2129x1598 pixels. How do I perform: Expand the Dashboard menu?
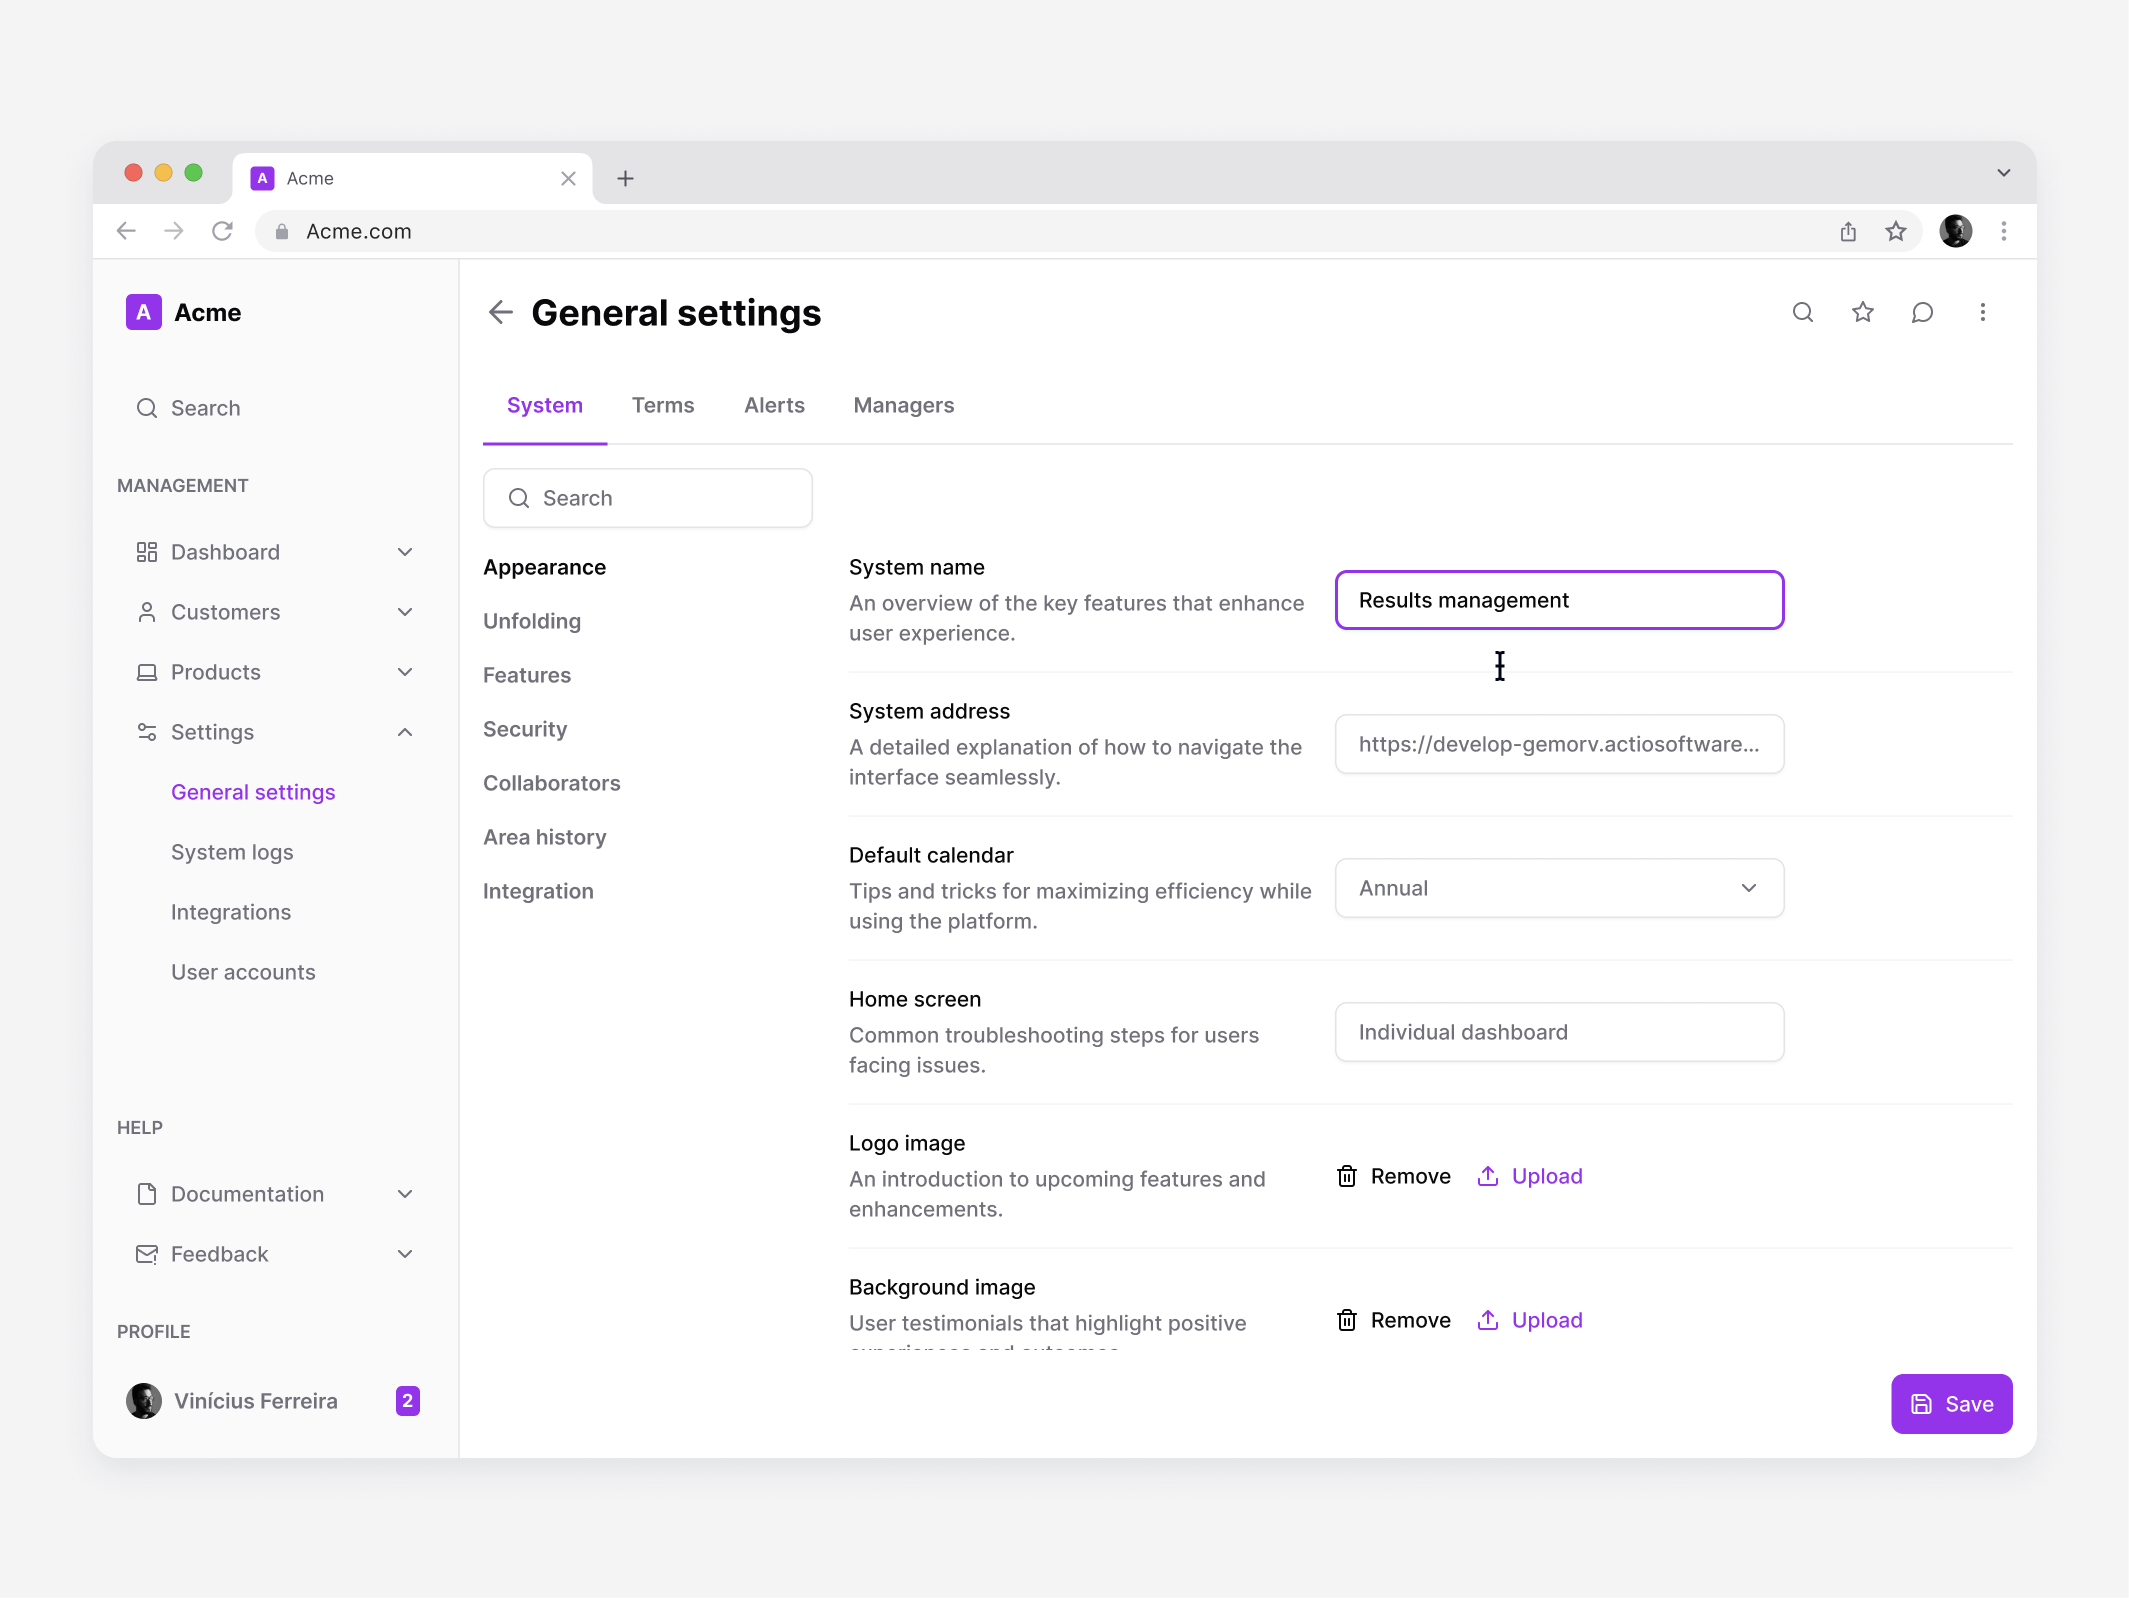405,552
